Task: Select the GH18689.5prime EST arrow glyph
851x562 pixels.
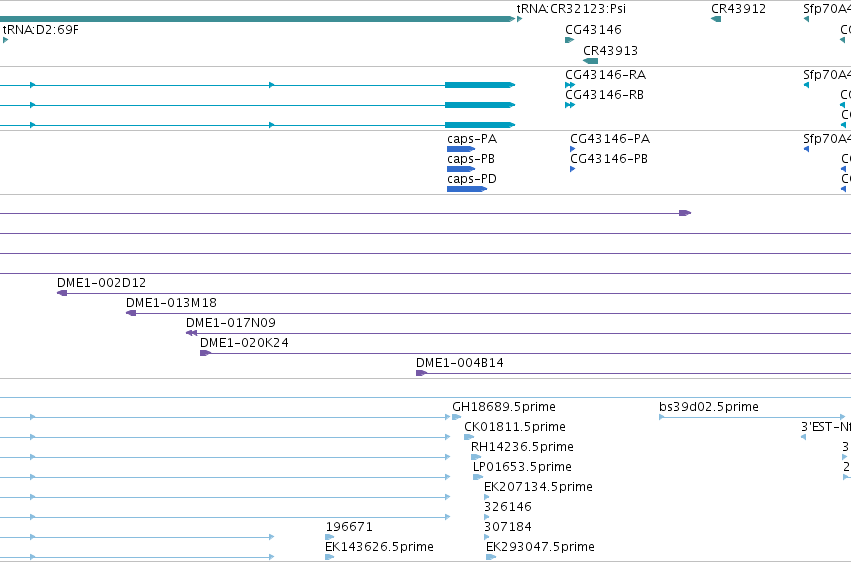Action: 456,417
